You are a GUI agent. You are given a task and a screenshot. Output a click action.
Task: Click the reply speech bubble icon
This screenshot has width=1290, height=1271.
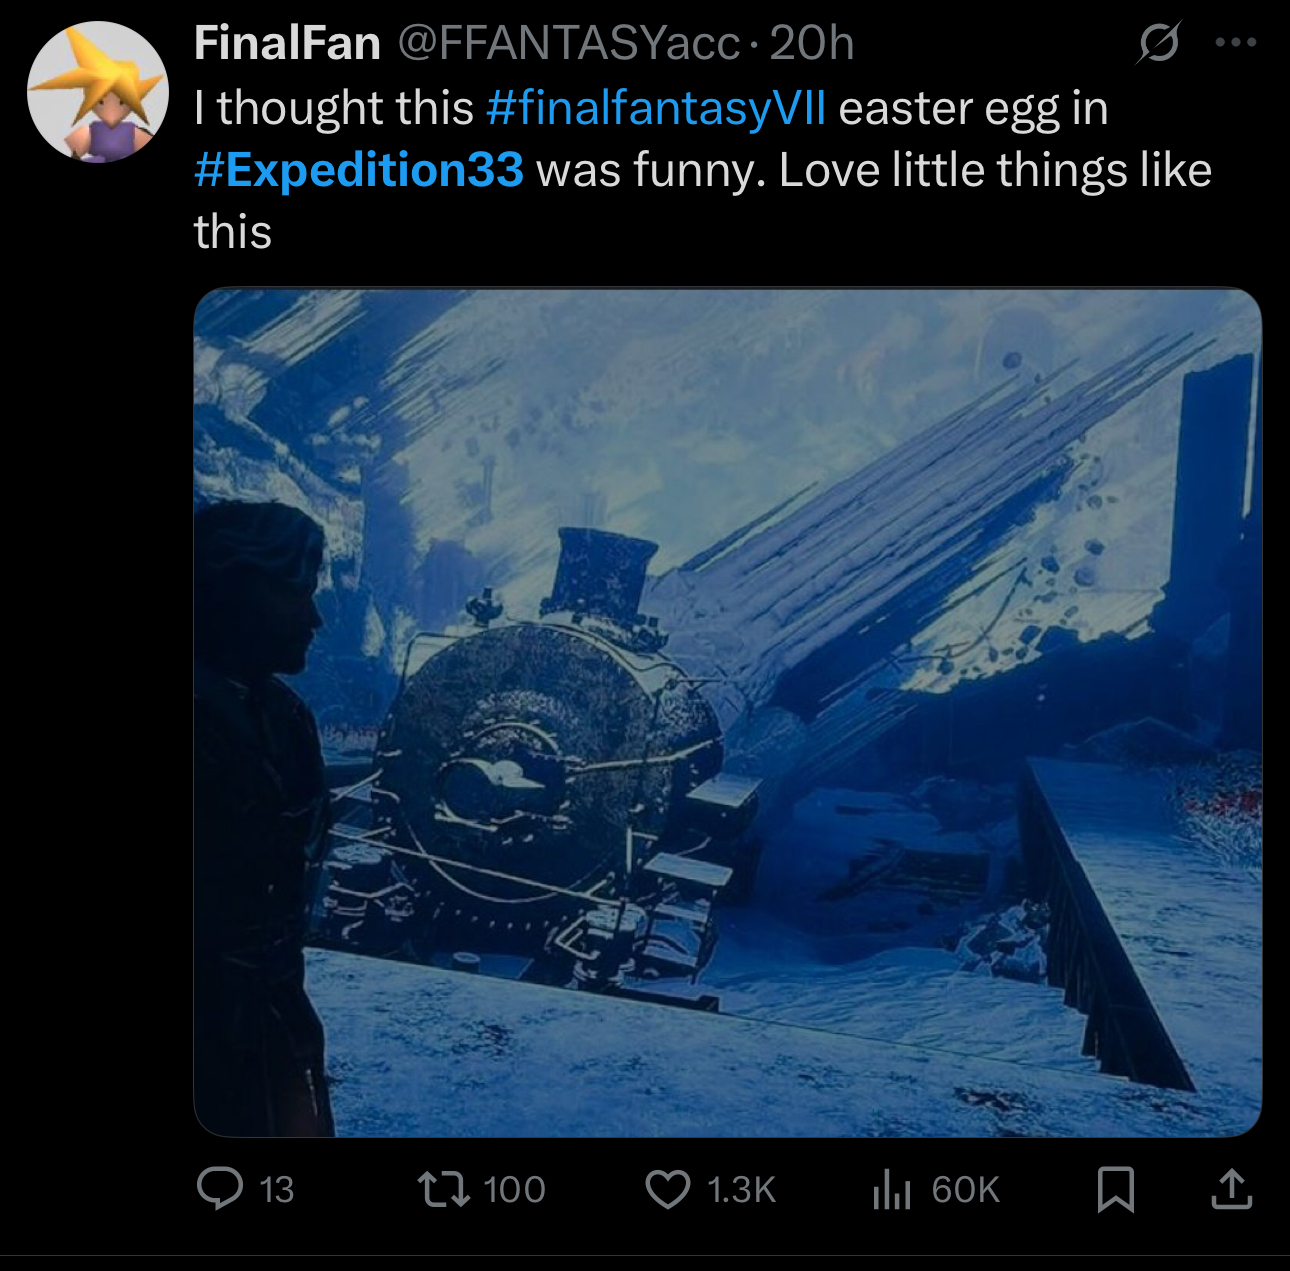point(220,1189)
